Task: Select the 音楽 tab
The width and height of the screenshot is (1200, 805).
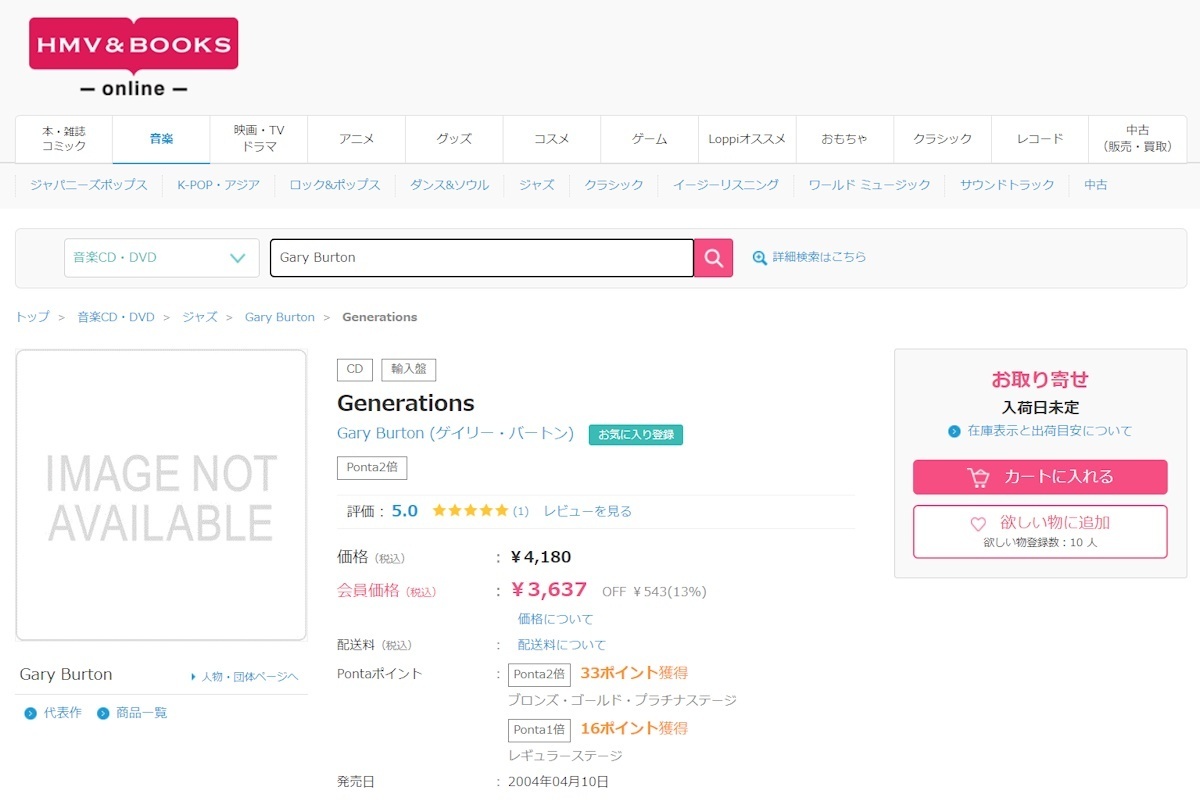Action: (x=161, y=139)
